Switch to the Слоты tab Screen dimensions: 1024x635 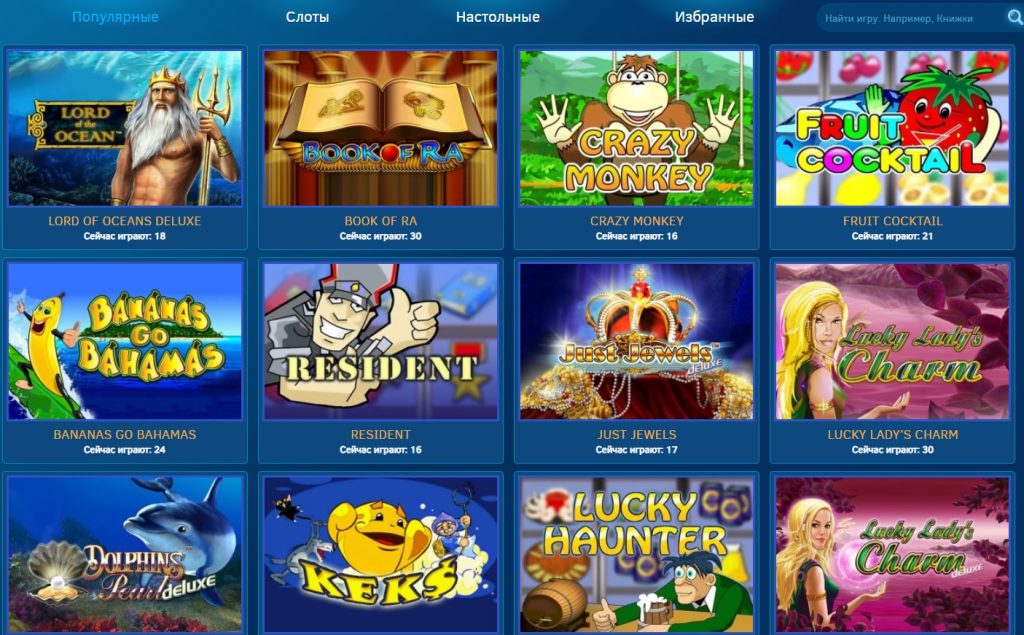pos(307,17)
